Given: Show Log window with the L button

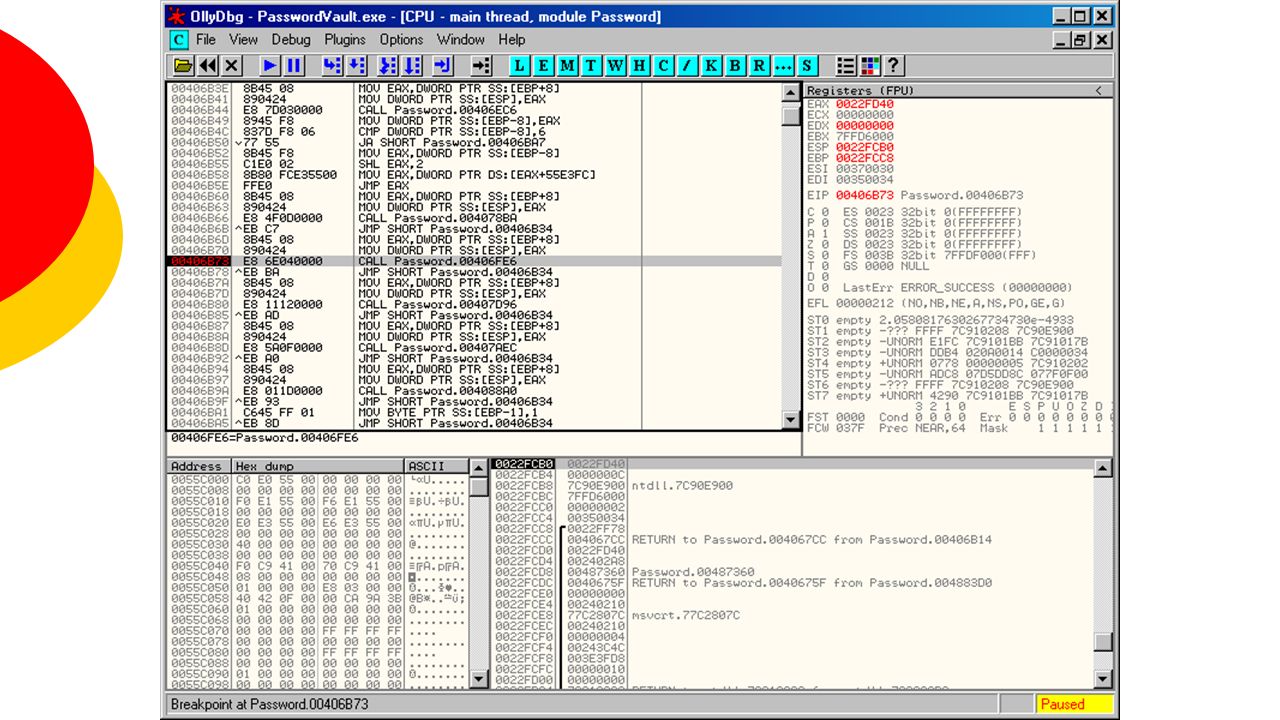Looking at the screenshot, I should tap(520, 66).
